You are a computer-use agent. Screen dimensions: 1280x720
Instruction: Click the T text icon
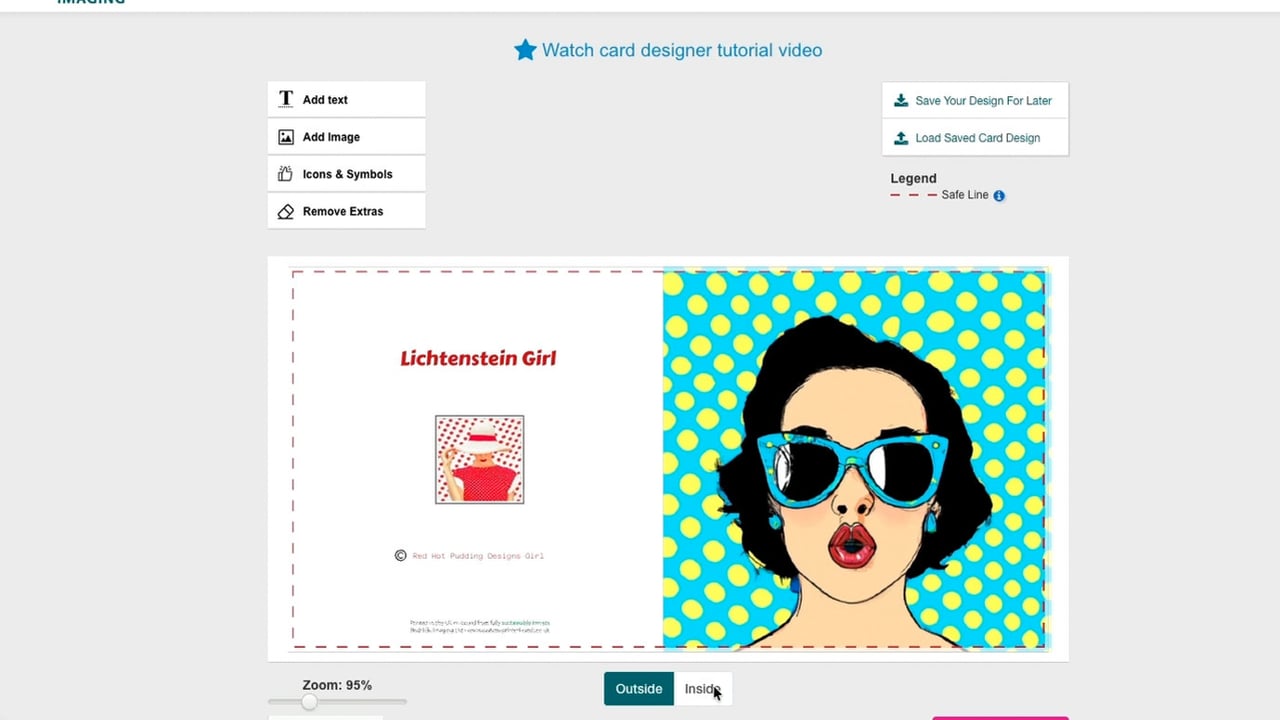[x=286, y=99]
